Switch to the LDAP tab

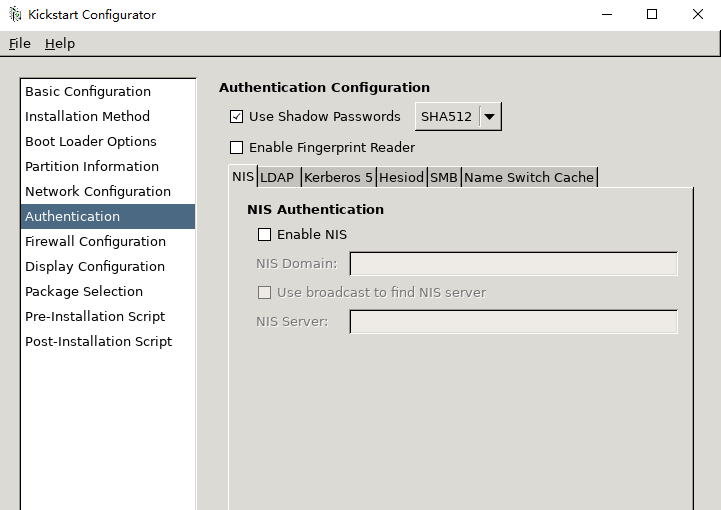[x=279, y=178]
